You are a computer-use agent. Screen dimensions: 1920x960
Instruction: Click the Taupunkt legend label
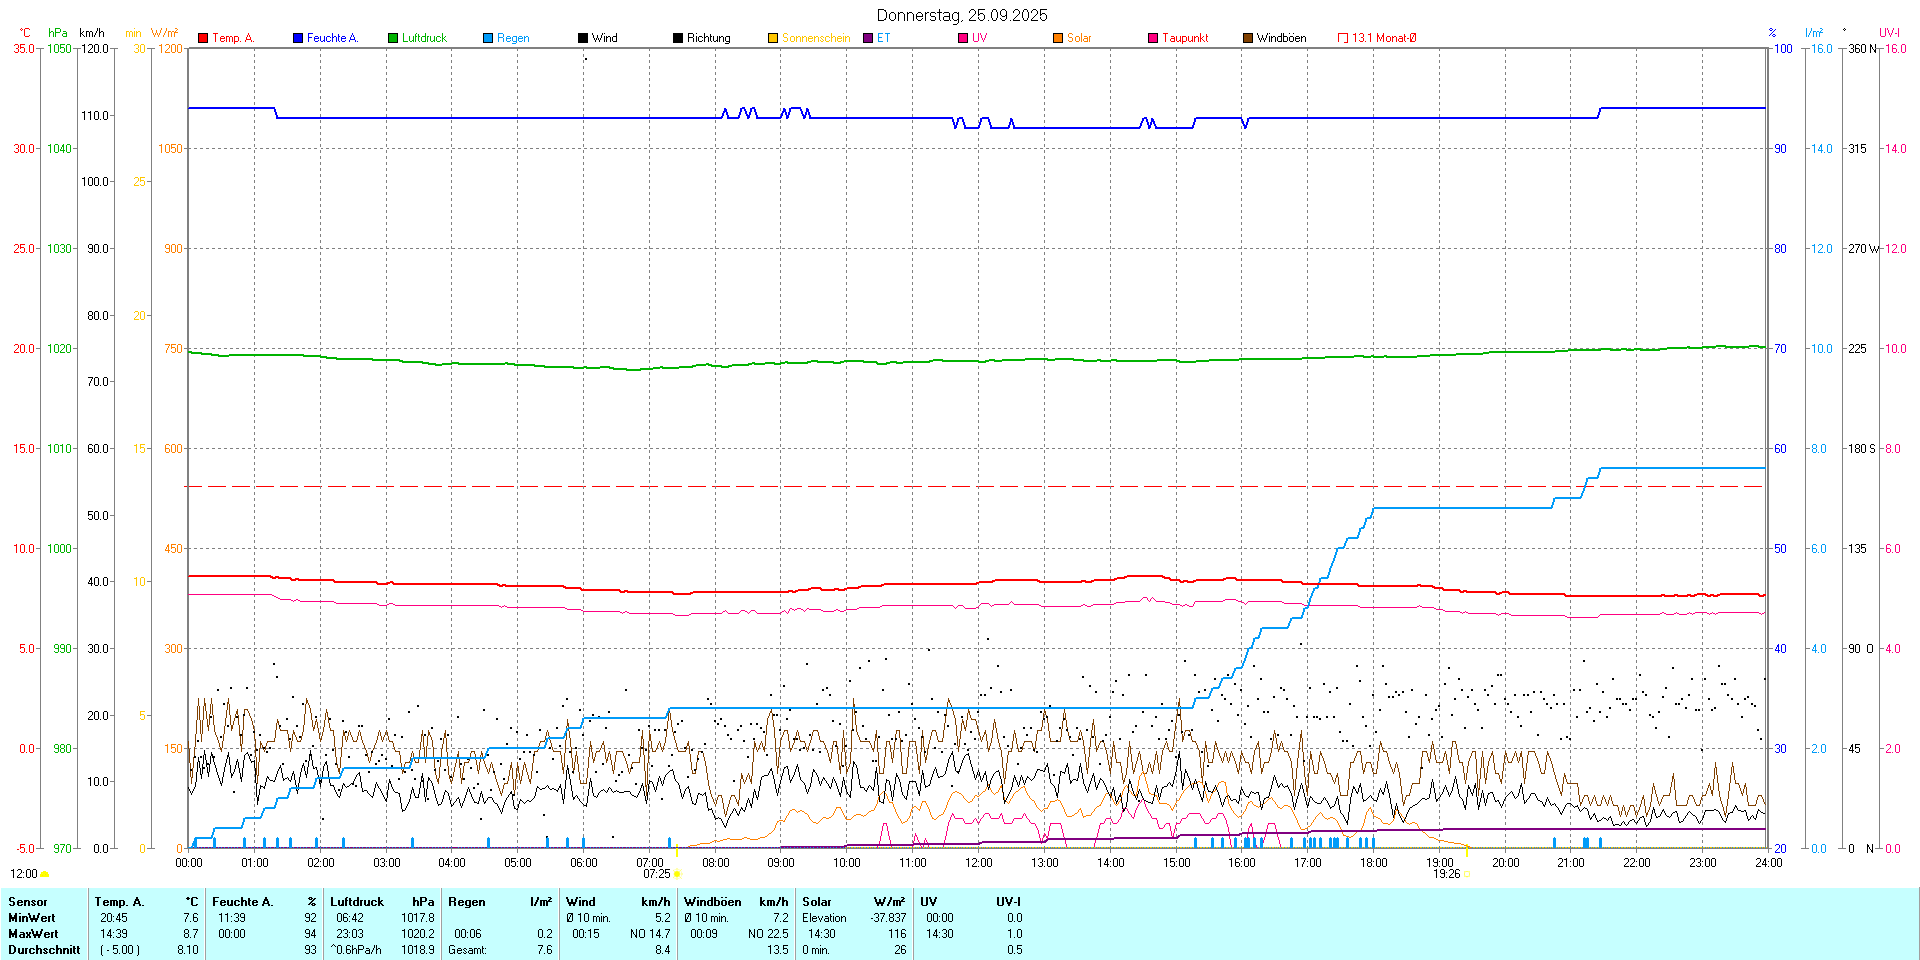[x=1185, y=38]
